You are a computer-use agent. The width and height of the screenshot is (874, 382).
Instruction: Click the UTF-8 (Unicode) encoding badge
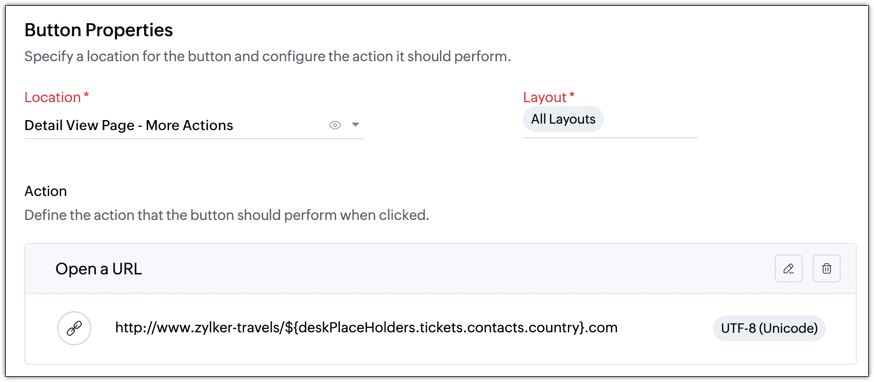(769, 328)
